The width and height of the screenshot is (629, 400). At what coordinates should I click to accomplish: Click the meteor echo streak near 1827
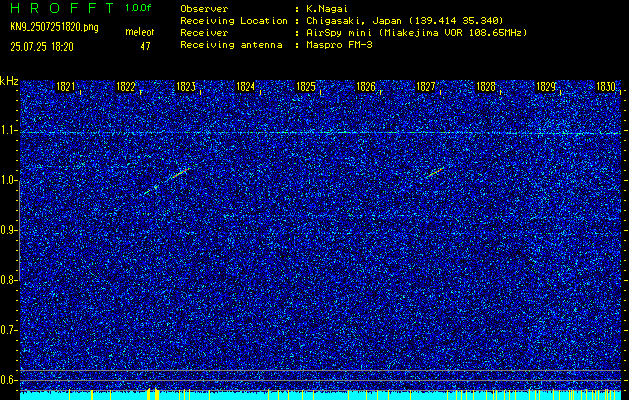434,173
